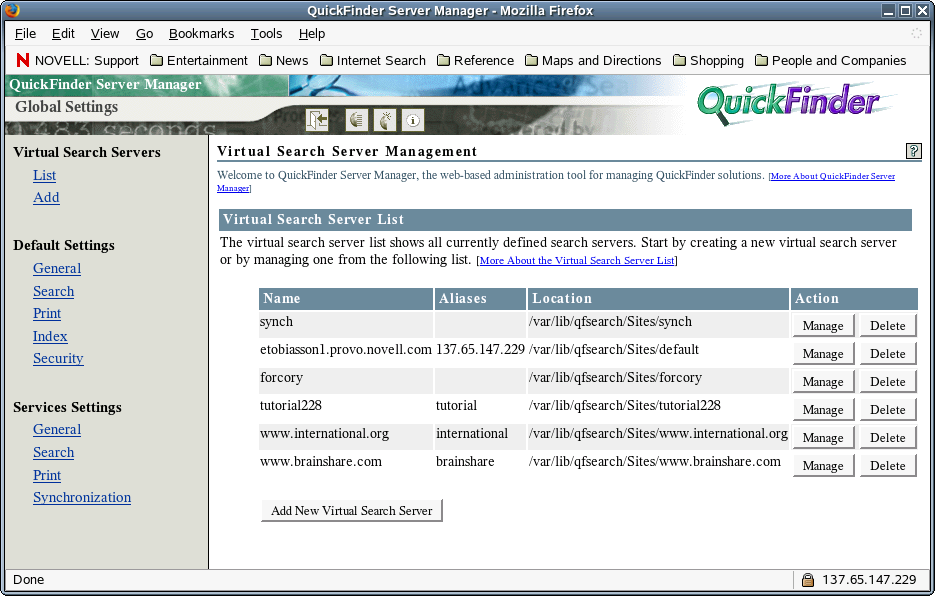Open Print link under Services Settings

[47, 475]
